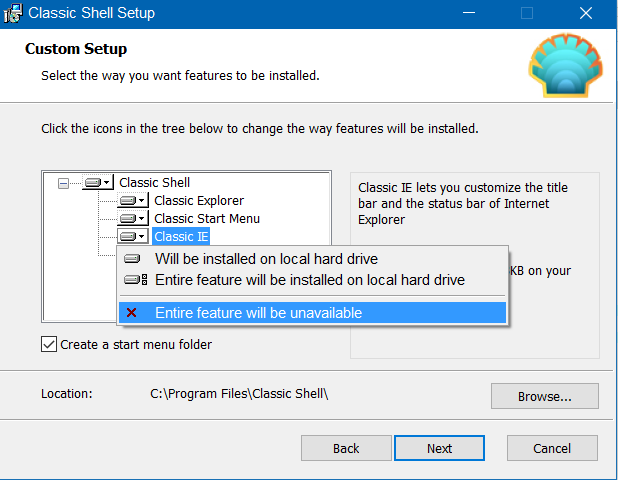Collapse the Classic Shell tree node
Image resolution: width=618 pixels, height=480 pixels.
tap(63, 183)
